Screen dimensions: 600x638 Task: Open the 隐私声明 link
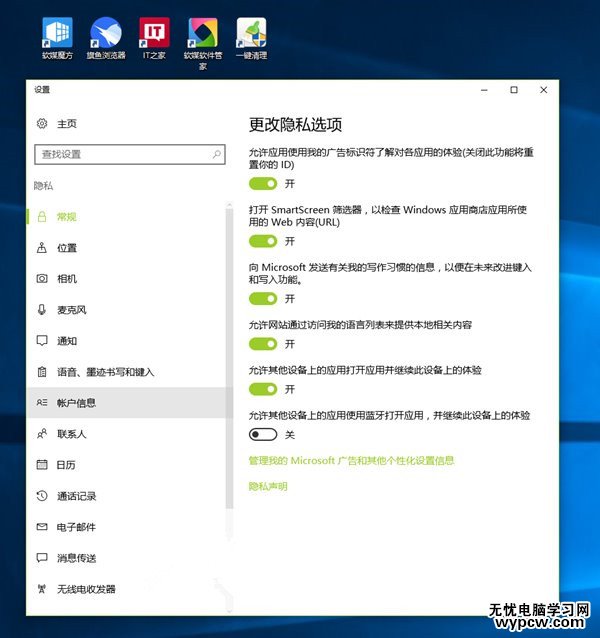click(x=268, y=486)
